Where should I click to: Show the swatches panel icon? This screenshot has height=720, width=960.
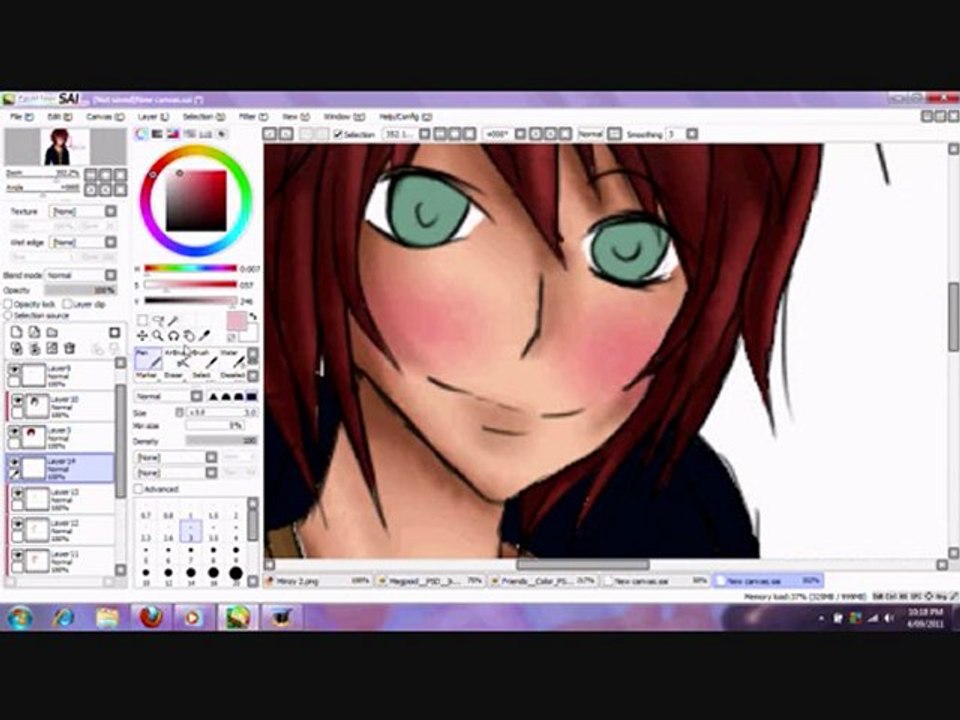tap(206, 133)
